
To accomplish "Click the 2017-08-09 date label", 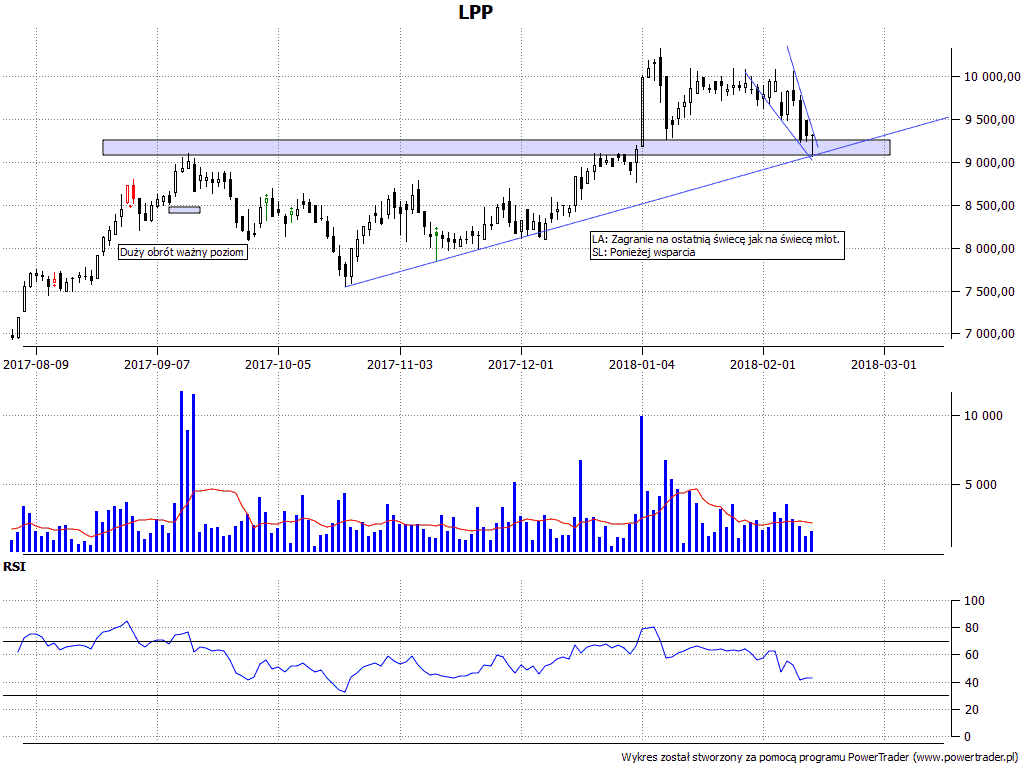I will [x=36, y=364].
